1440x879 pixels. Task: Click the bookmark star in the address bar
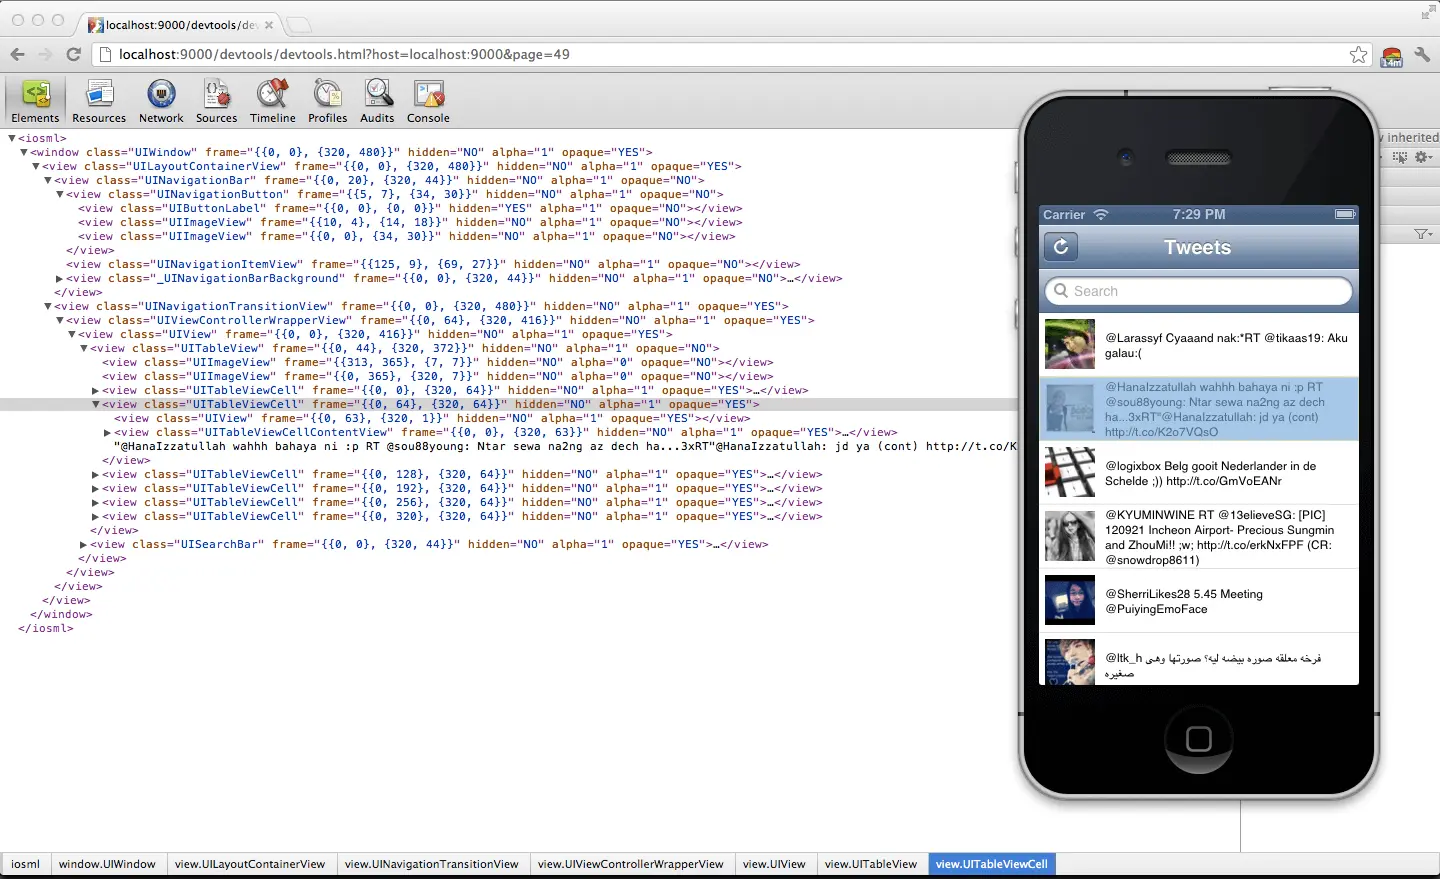[x=1358, y=55]
